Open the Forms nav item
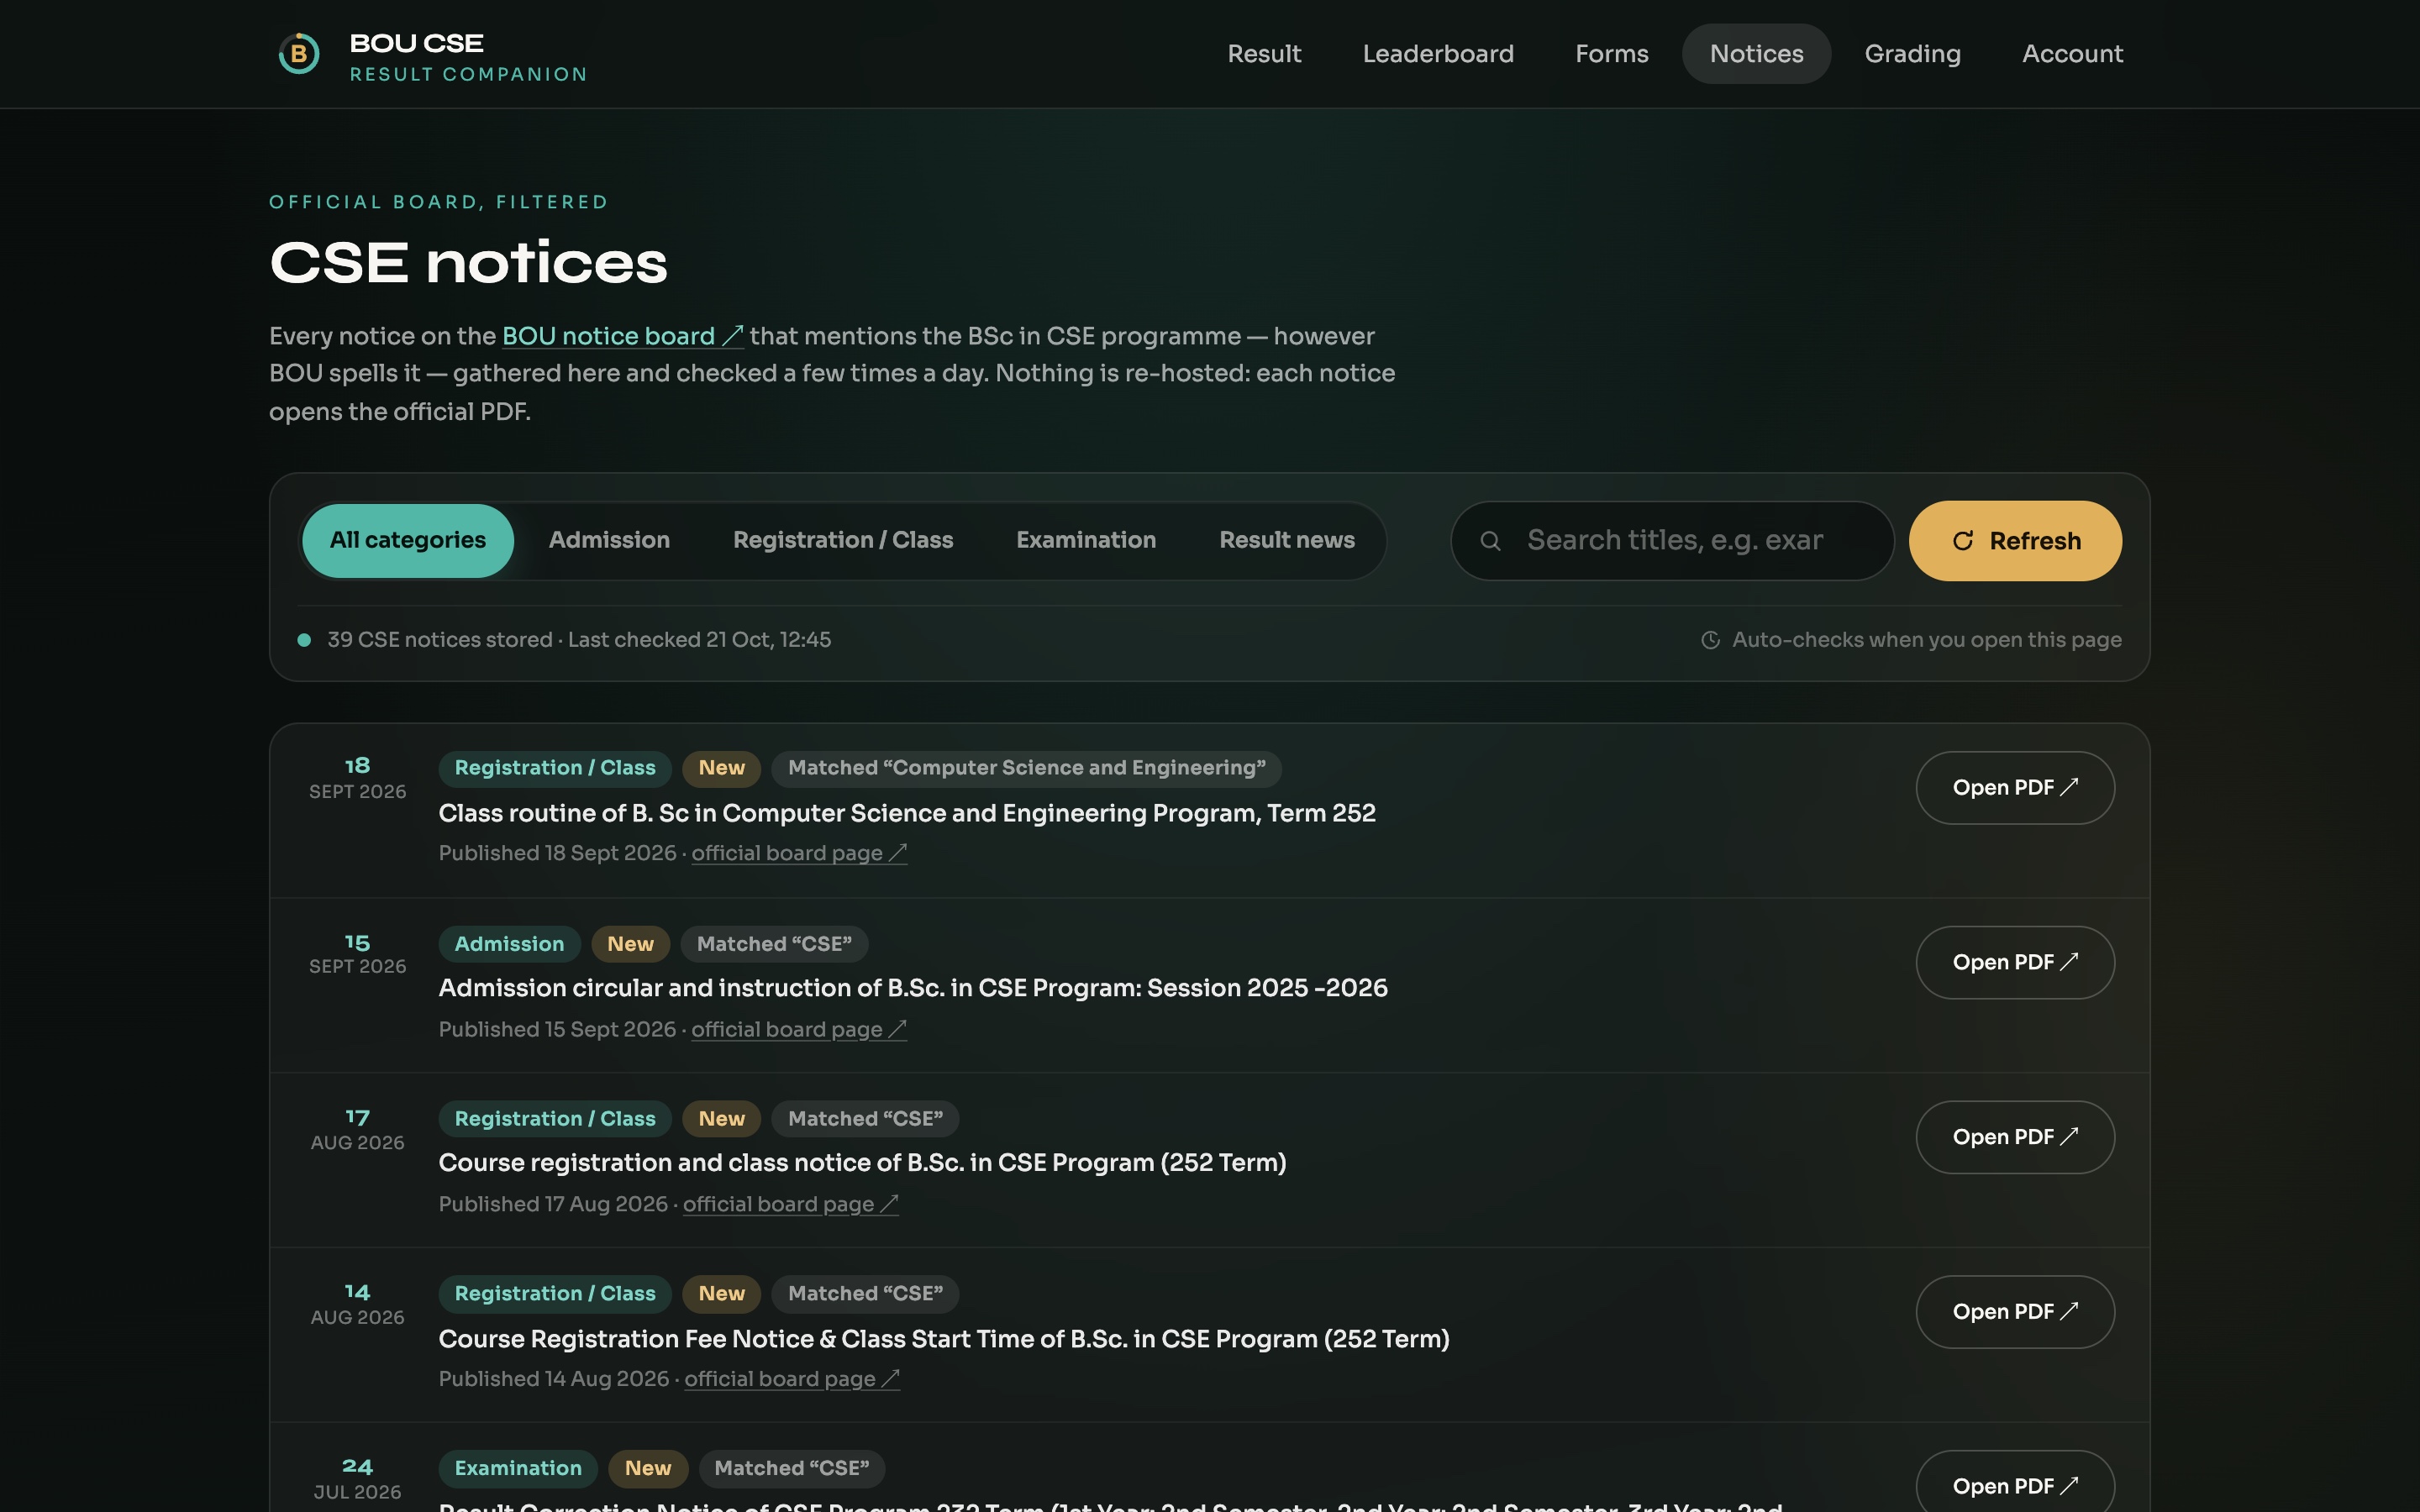 (1611, 54)
